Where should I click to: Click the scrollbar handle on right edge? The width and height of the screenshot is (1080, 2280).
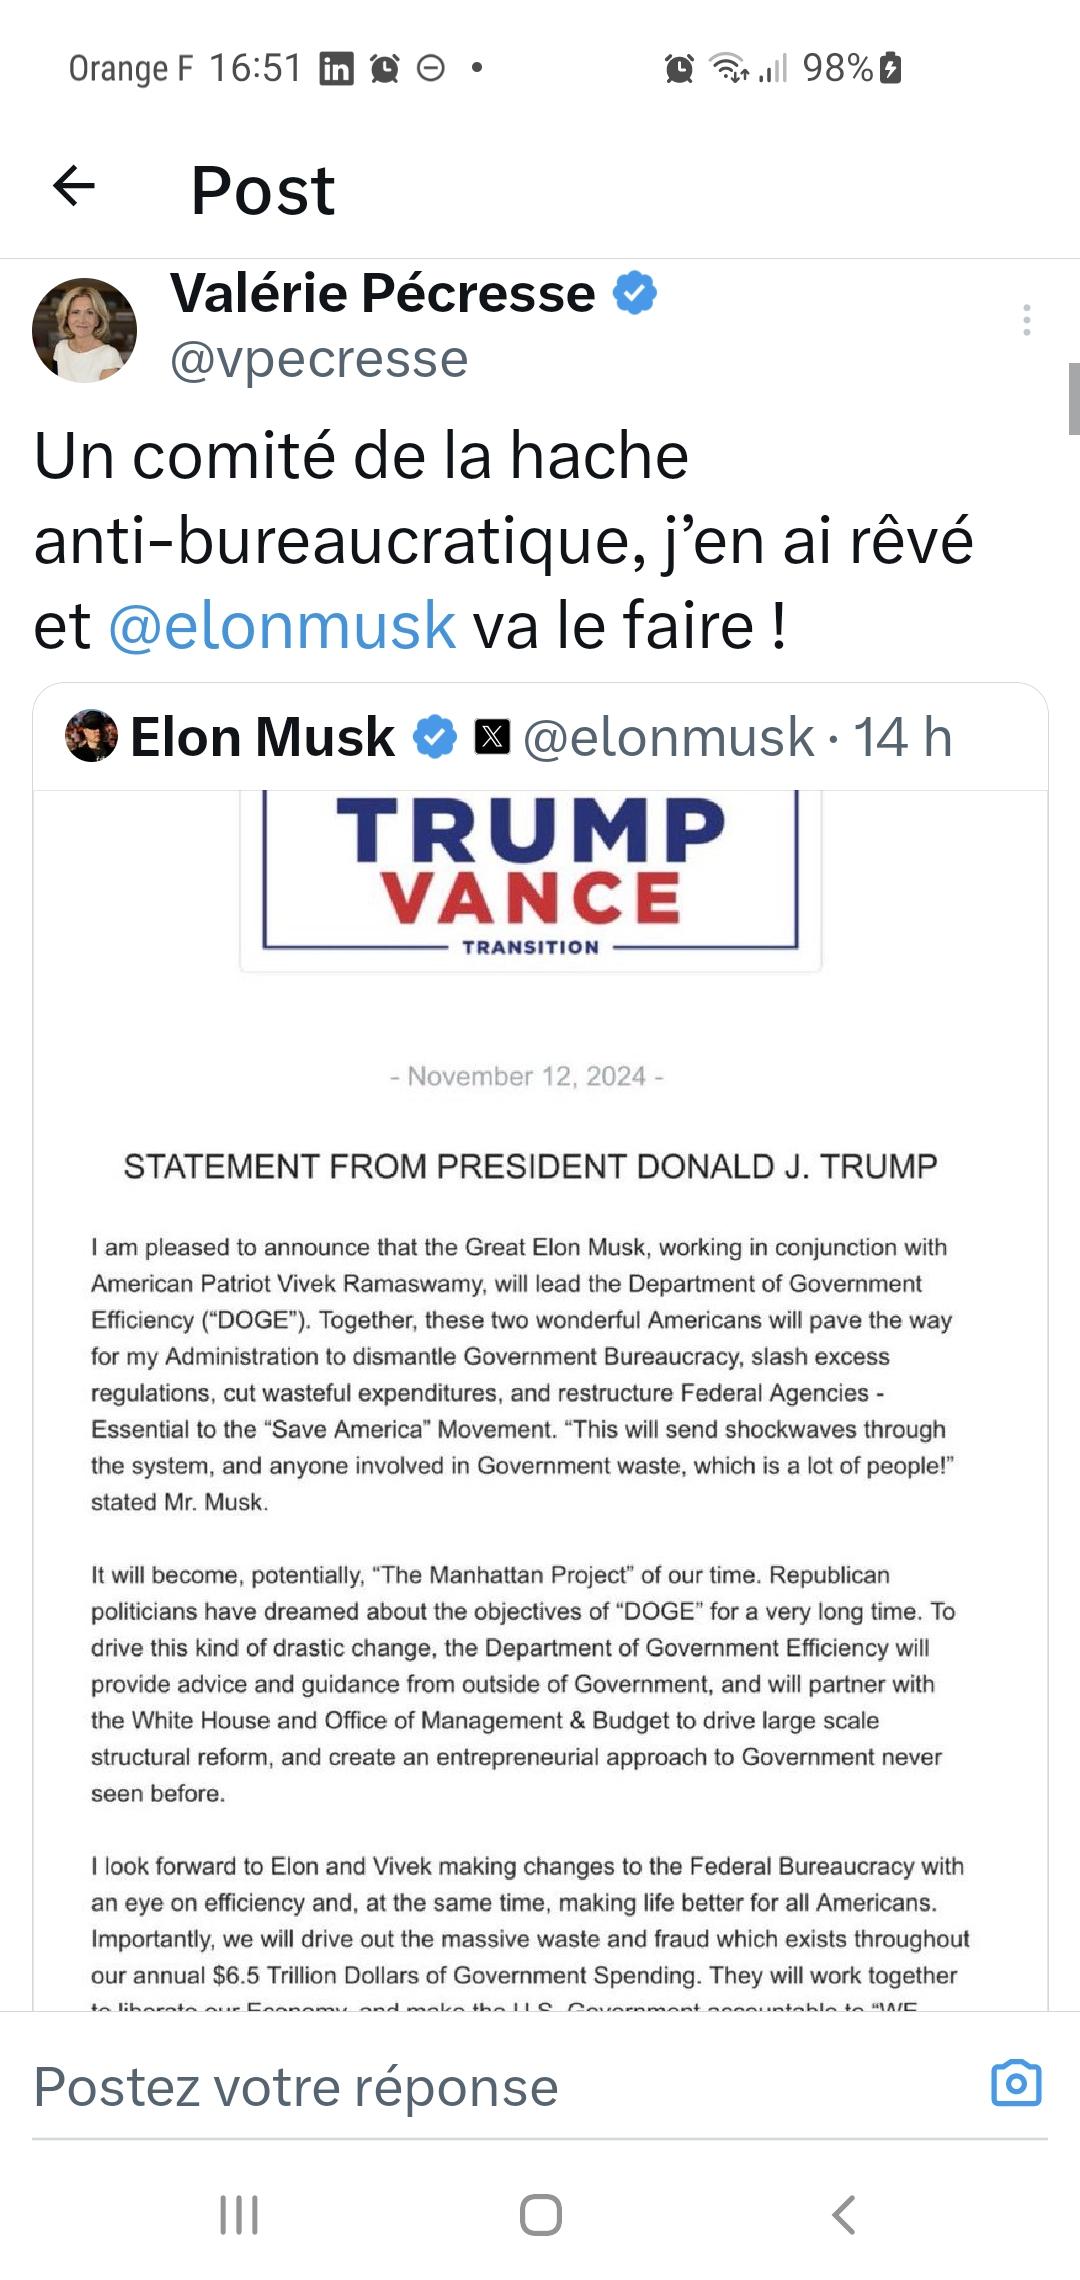[x=1073, y=398]
